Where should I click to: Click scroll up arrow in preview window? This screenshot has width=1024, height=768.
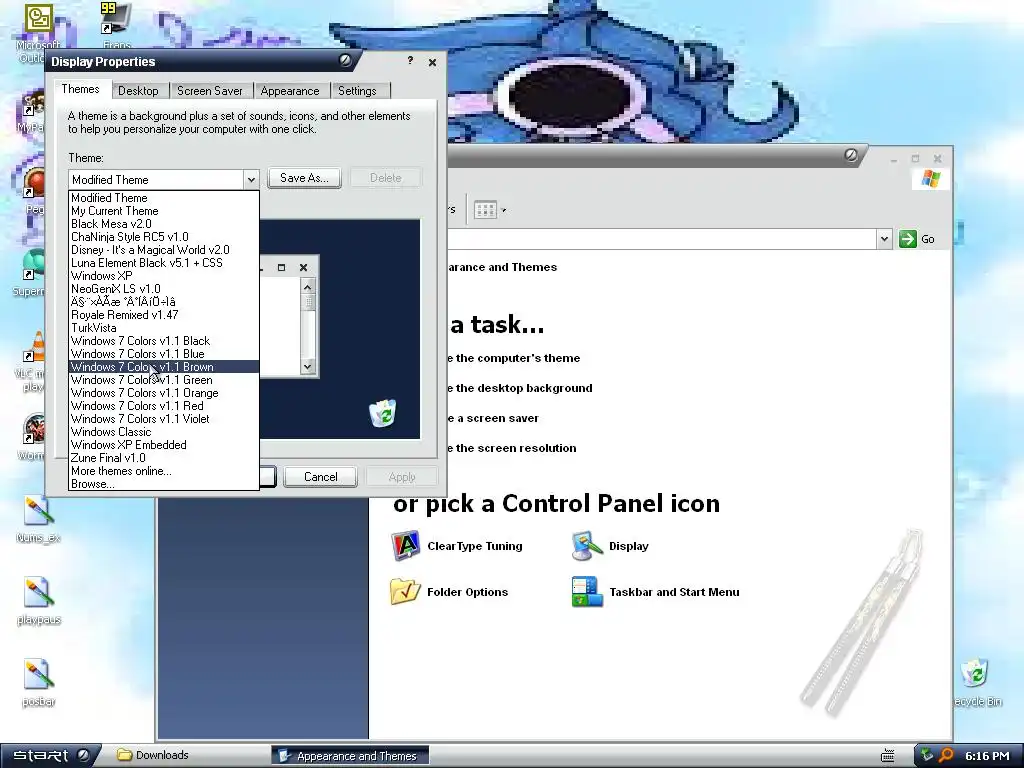(x=308, y=286)
